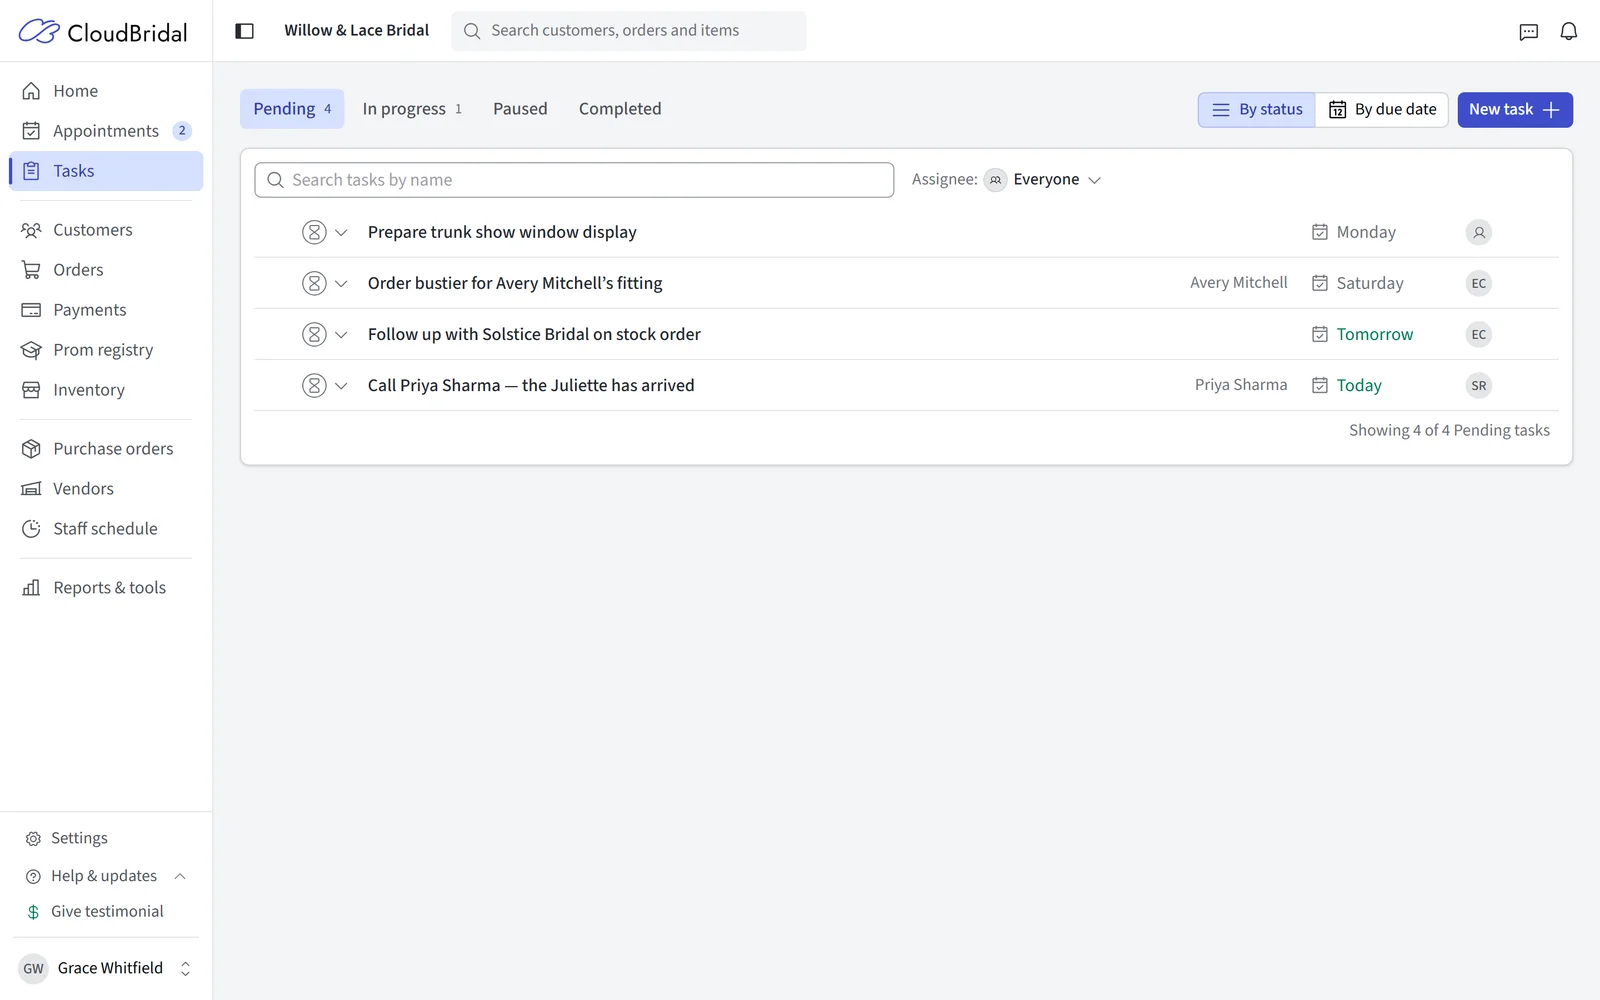This screenshot has height=1000, width=1600.
Task: Click the Monday due date
Action: coord(1354,232)
